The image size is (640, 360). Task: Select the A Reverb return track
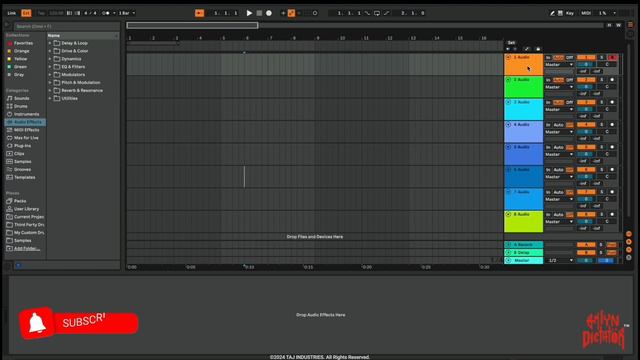click(x=524, y=245)
